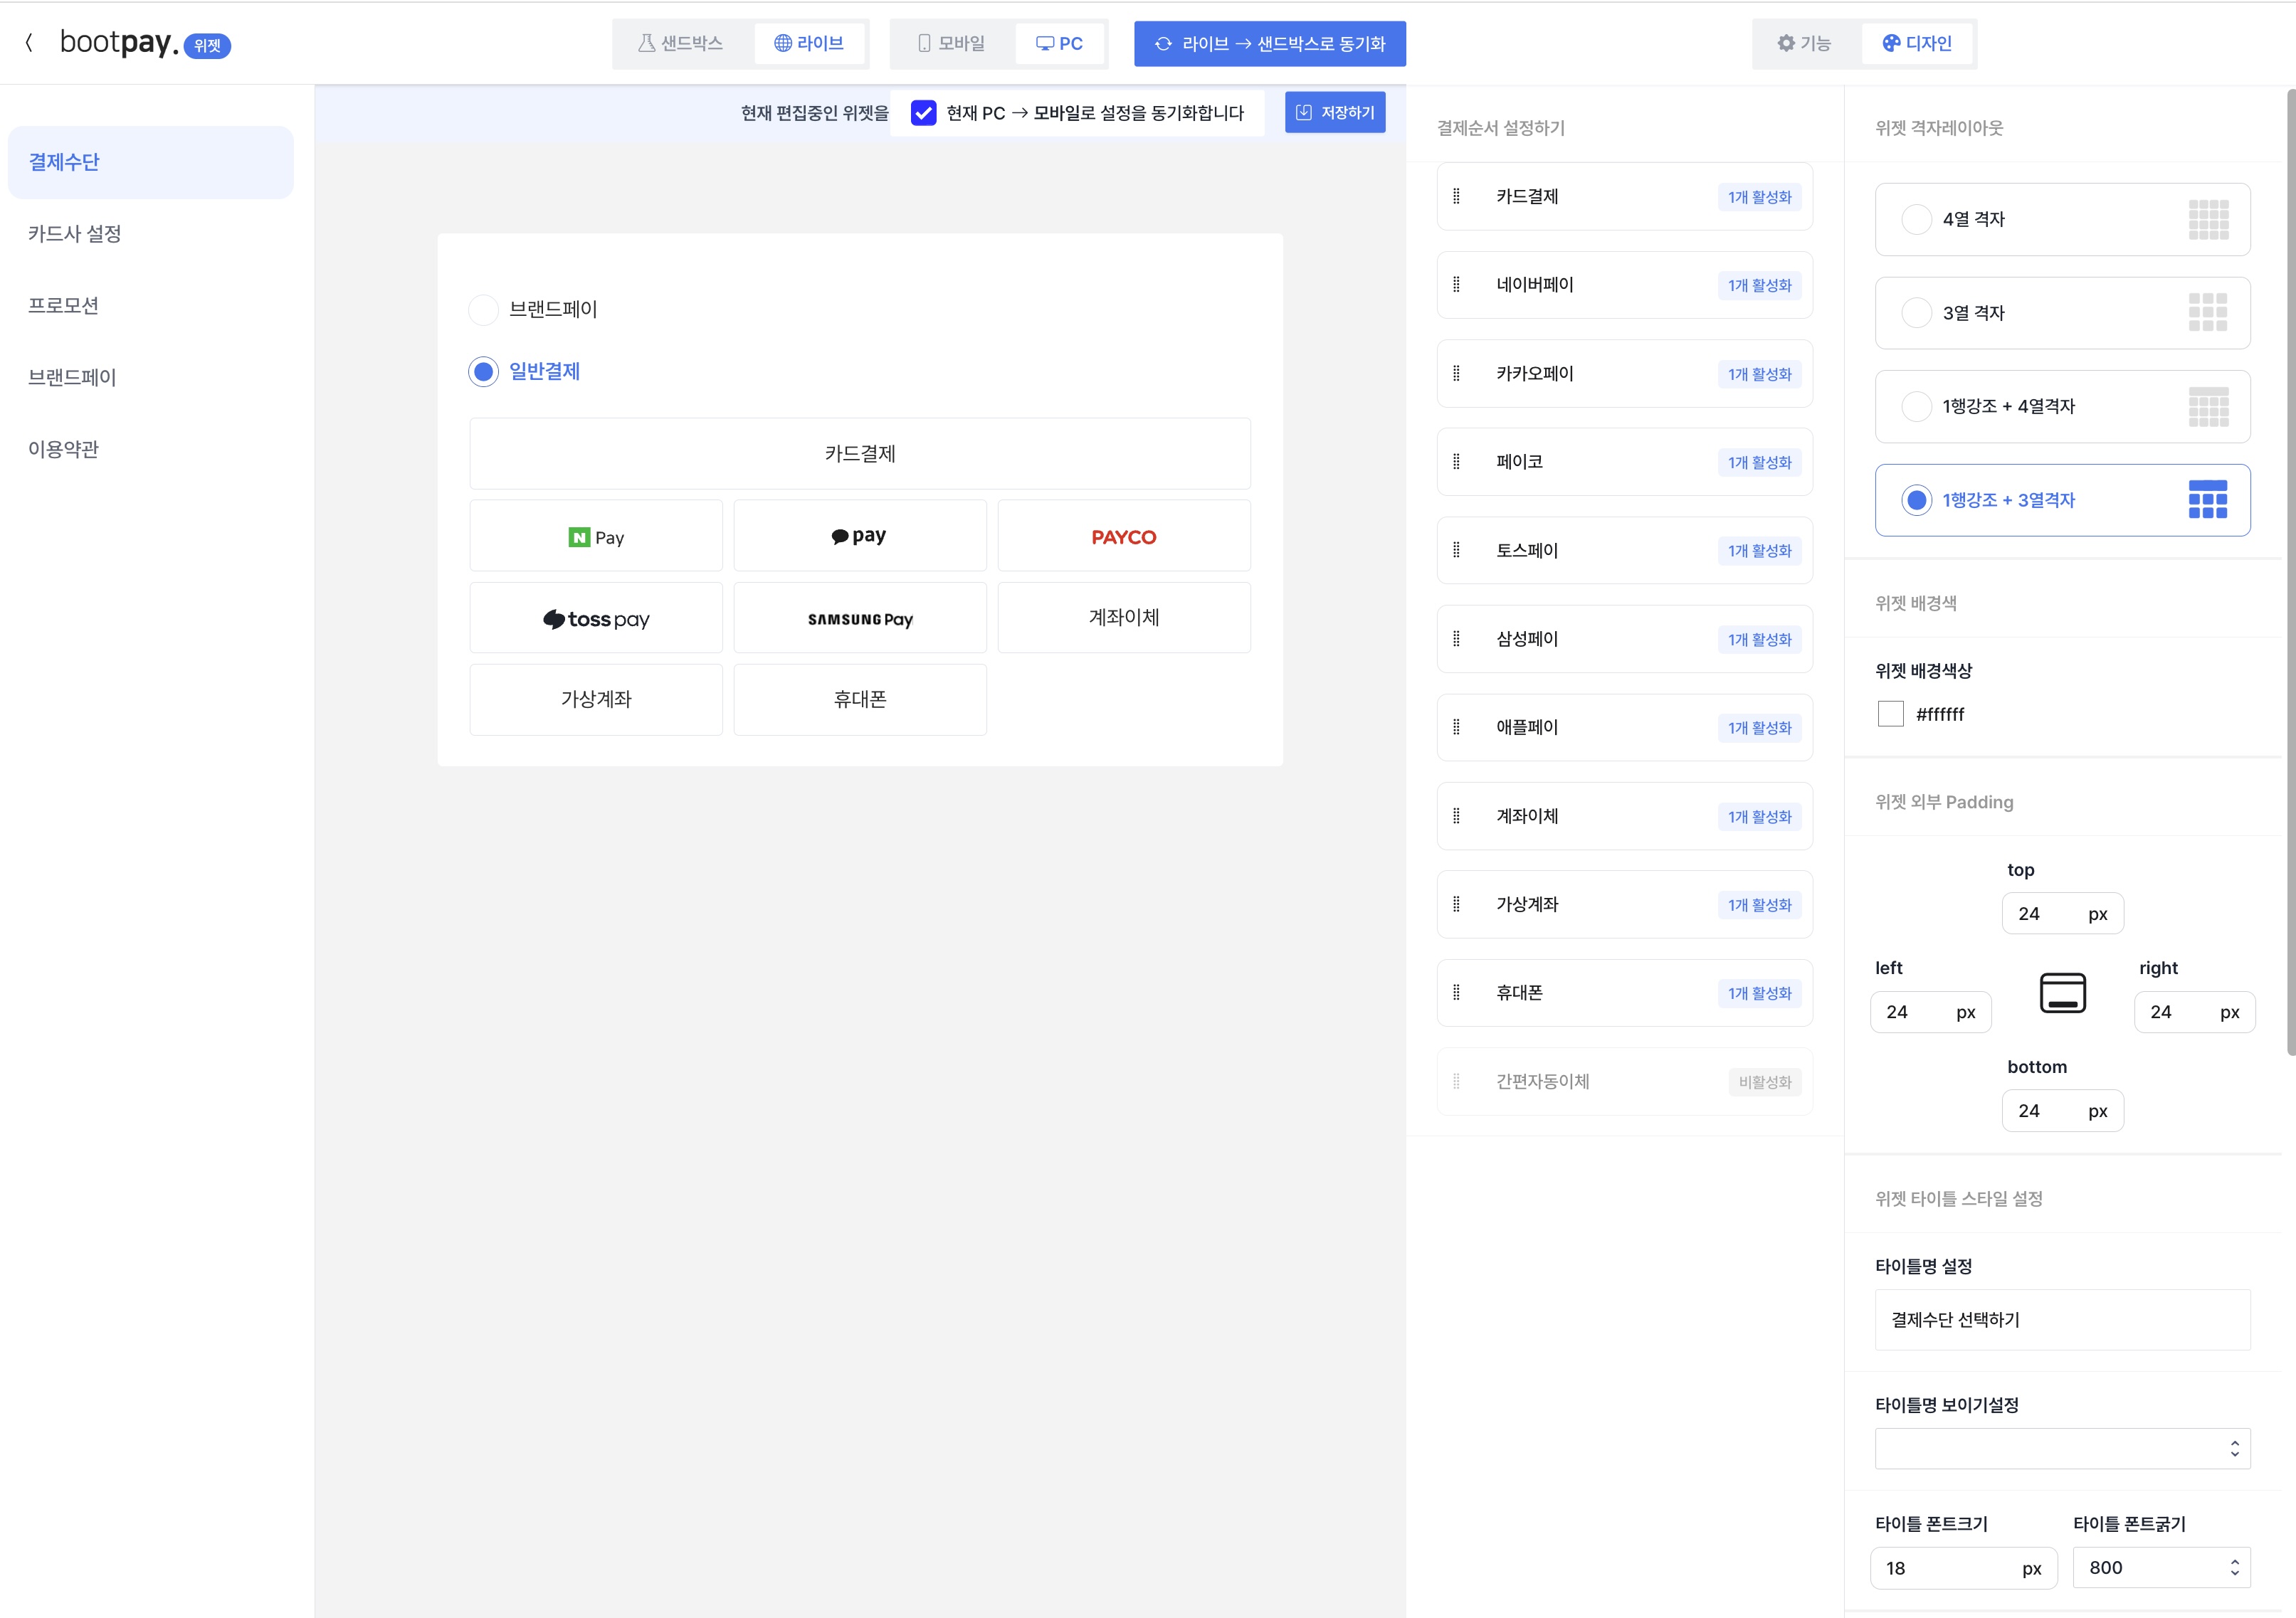Switch to the 기능 tab

coord(1805,43)
